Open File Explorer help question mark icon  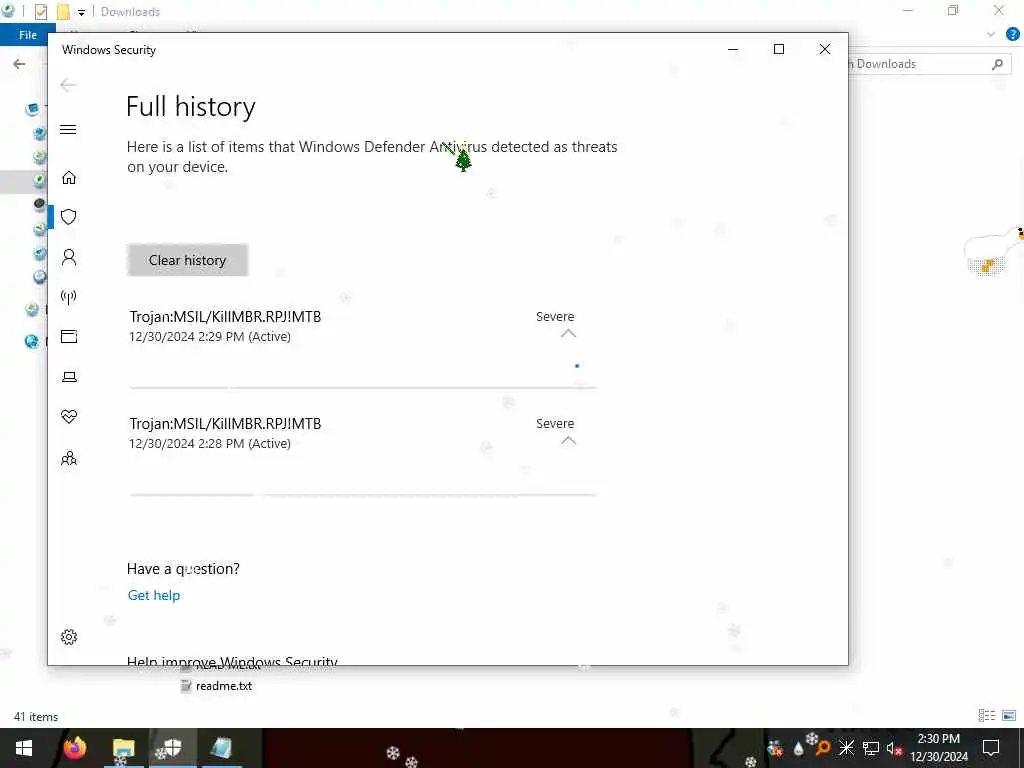coord(1013,35)
